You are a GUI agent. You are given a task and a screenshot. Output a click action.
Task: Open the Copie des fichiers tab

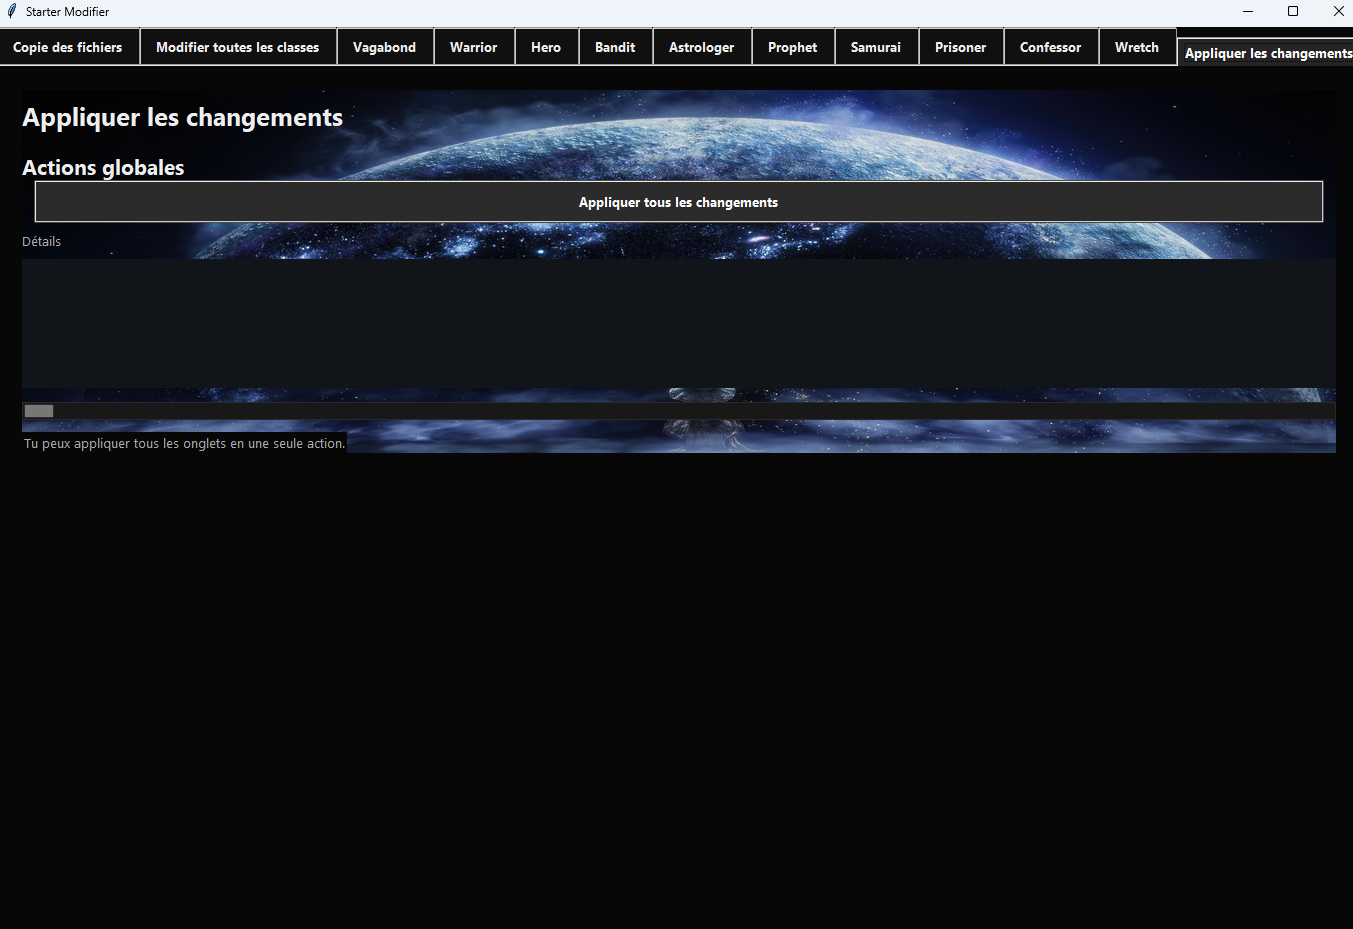pyautogui.click(x=69, y=47)
